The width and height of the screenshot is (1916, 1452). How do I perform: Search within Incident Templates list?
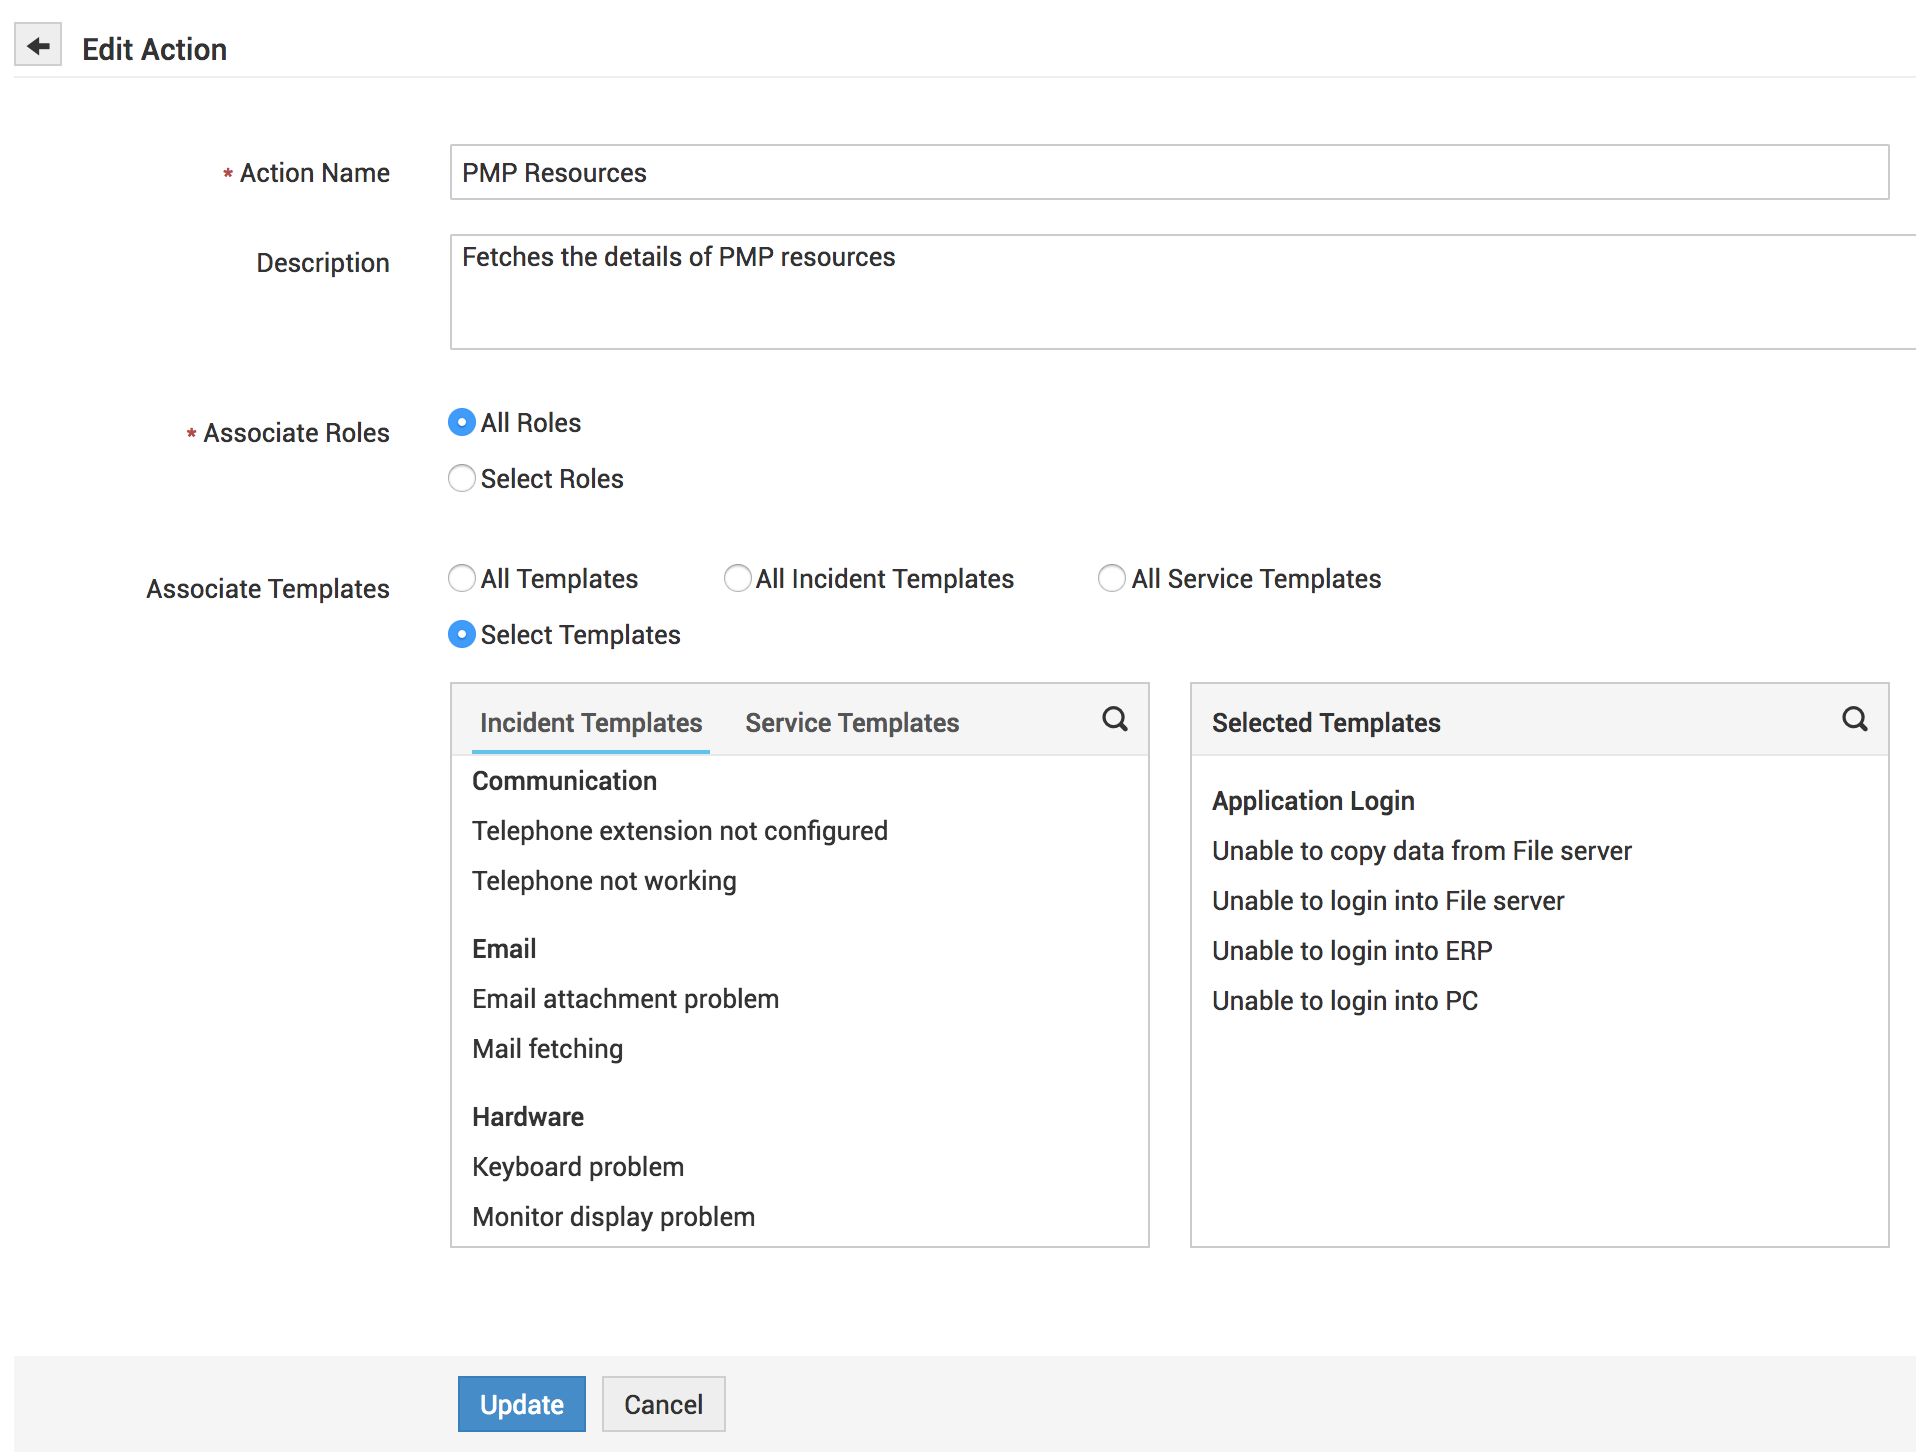[1115, 719]
